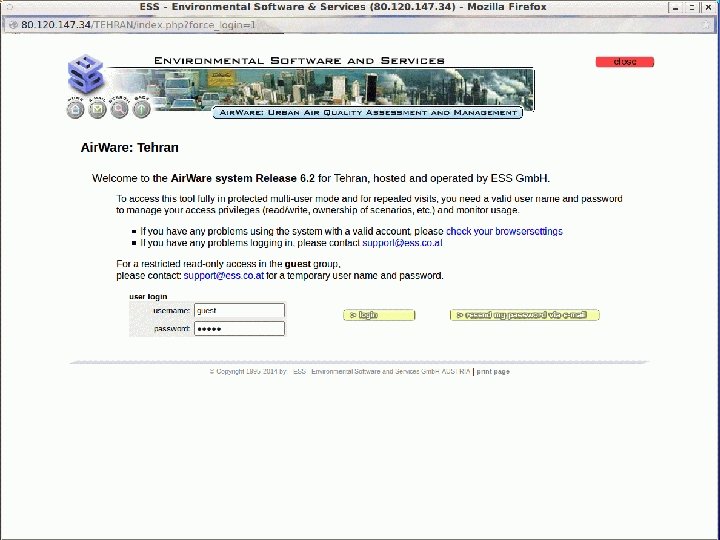This screenshot has height=540, width=720.
Task: Open the print page link in footer
Action: [493, 371]
